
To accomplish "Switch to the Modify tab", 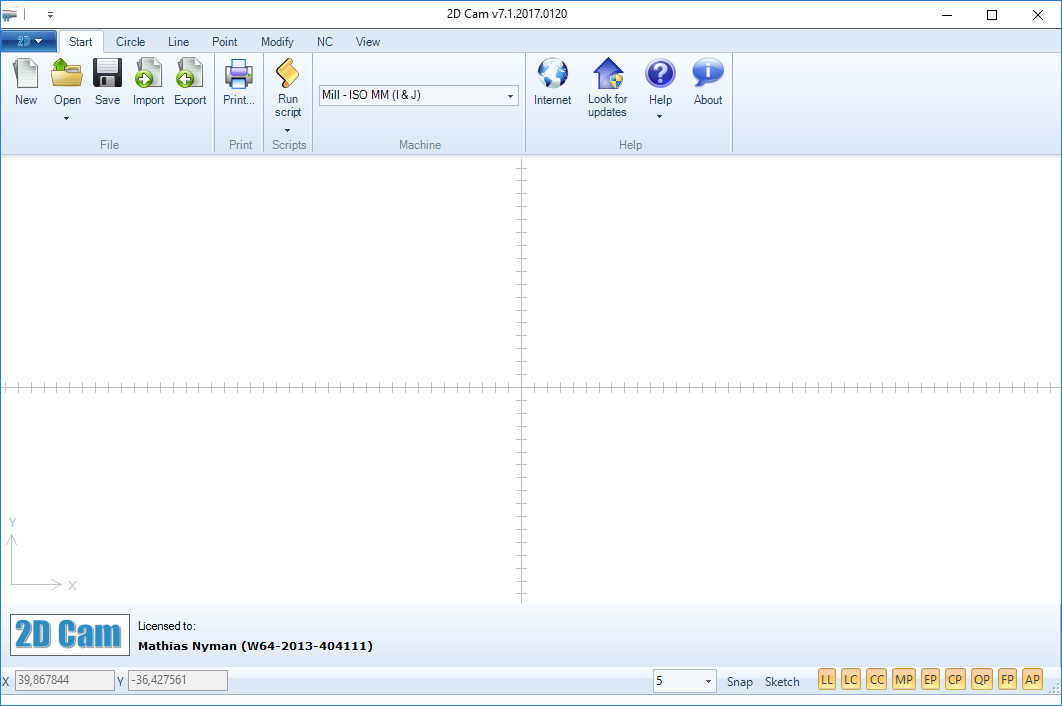I will (277, 42).
